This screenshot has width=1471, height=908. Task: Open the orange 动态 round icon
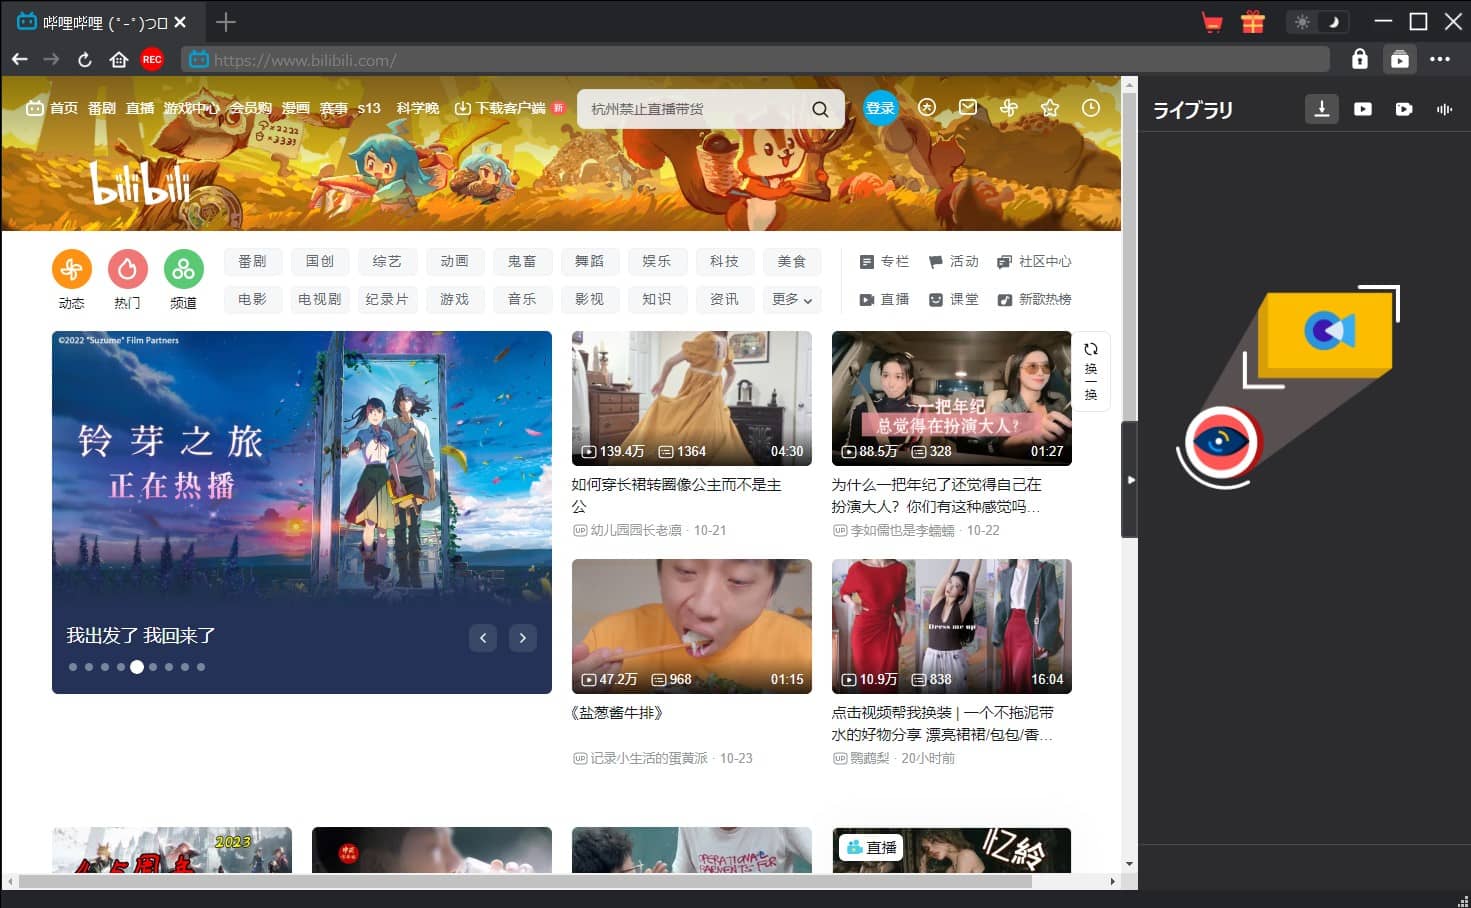[x=72, y=269]
